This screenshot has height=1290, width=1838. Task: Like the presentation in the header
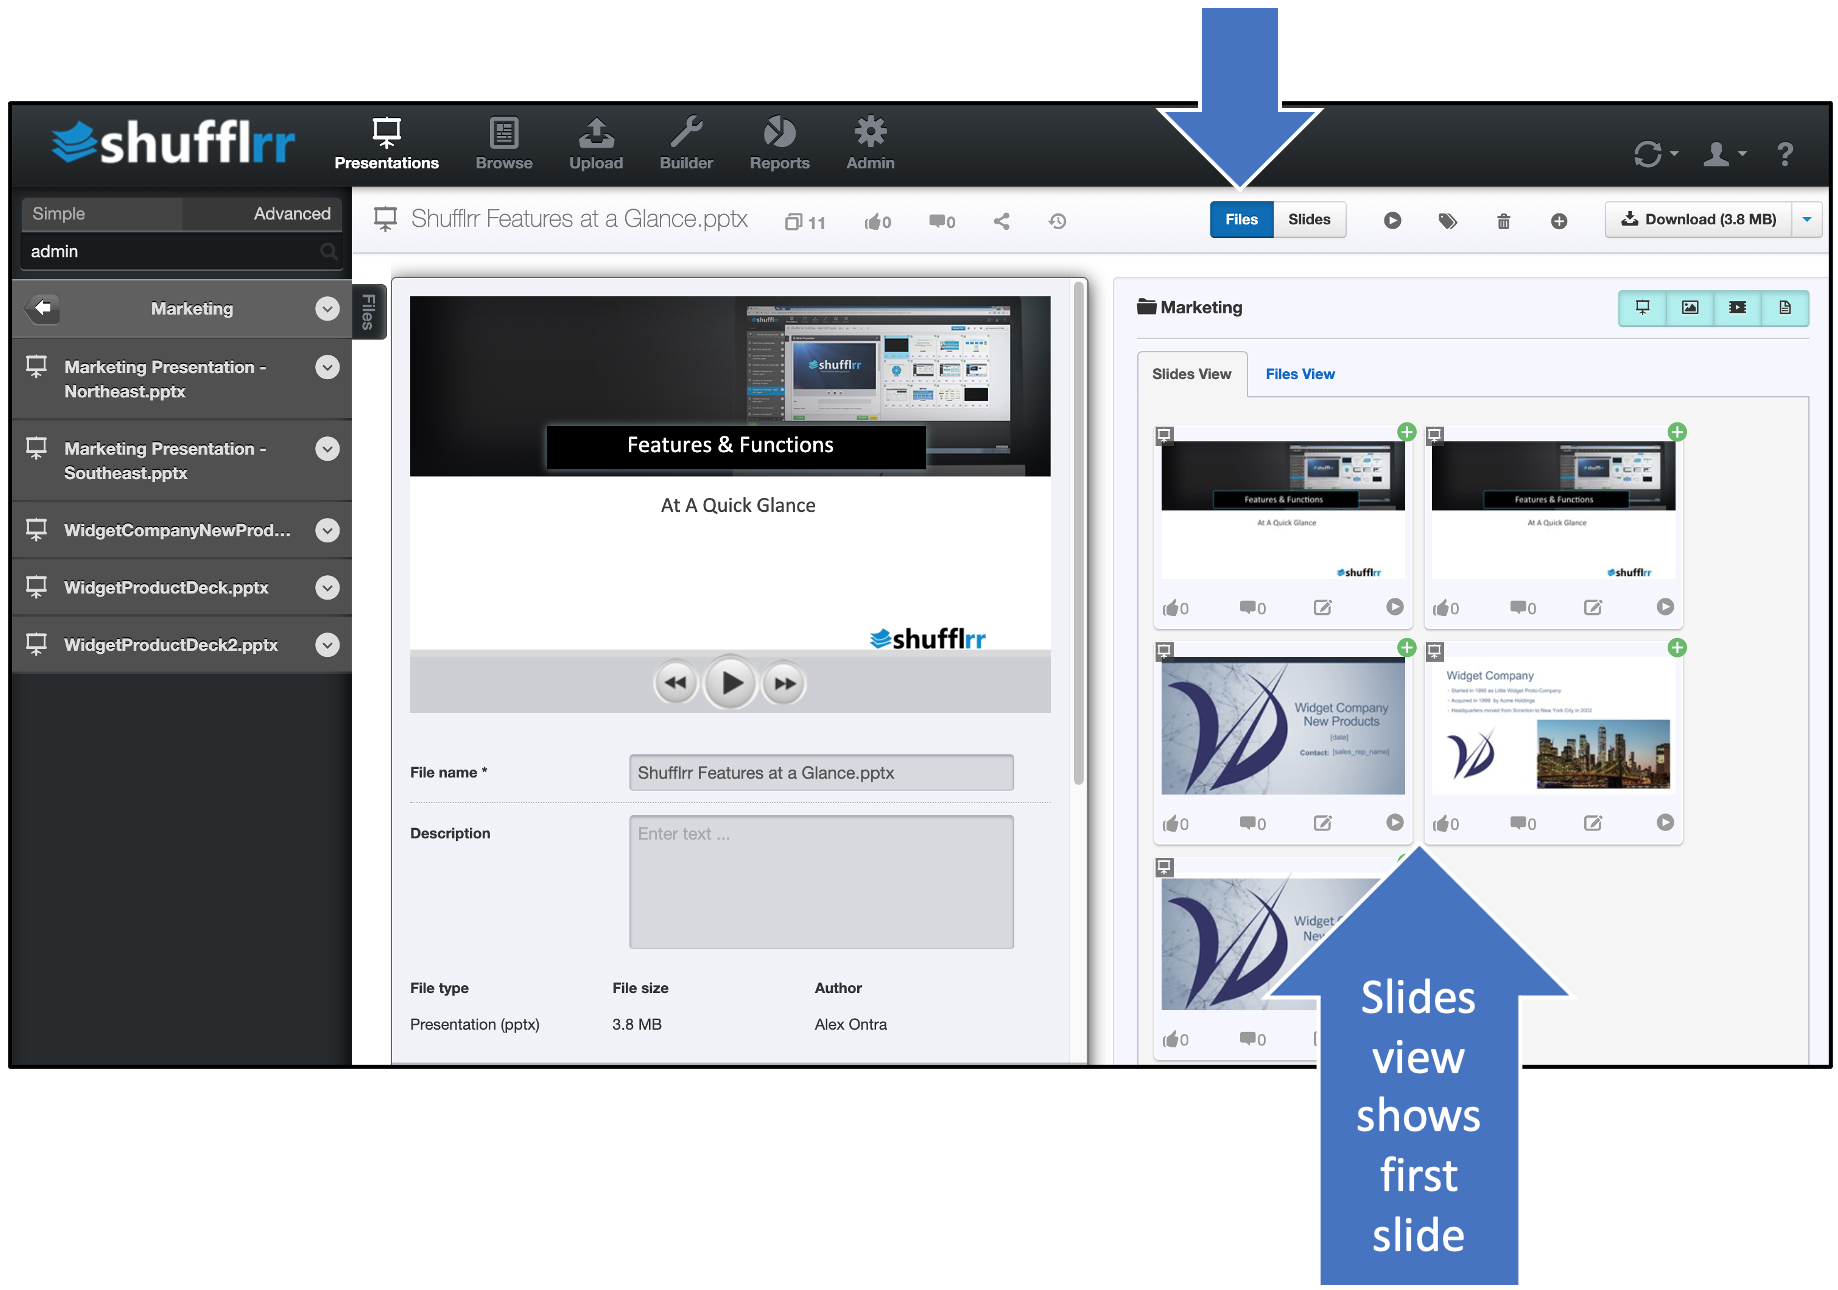point(877,222)
